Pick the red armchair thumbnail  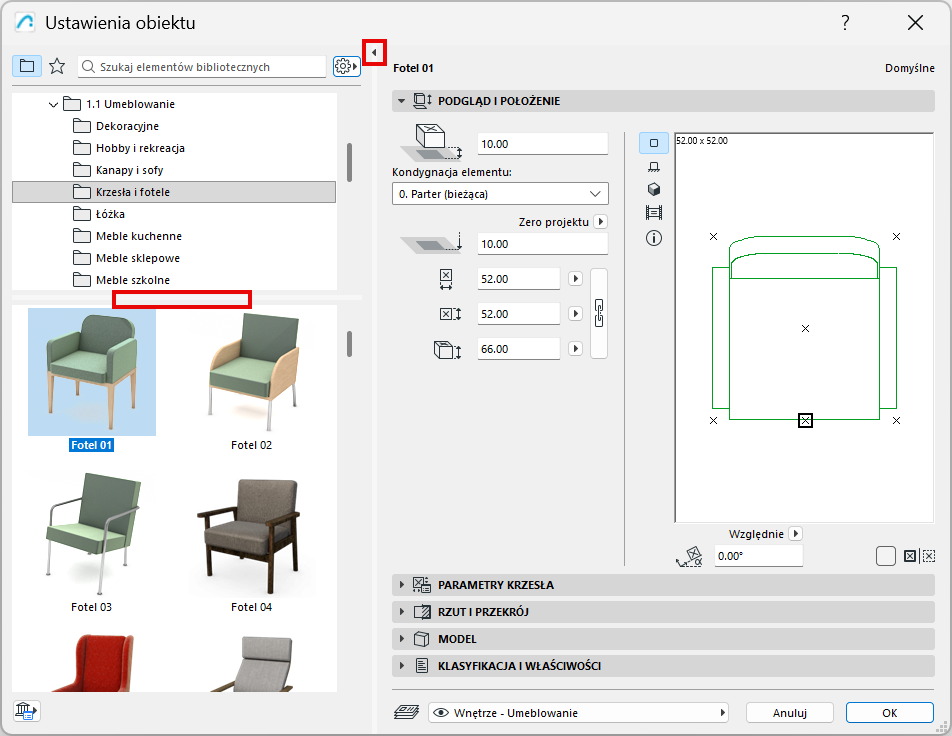point(92,662)
